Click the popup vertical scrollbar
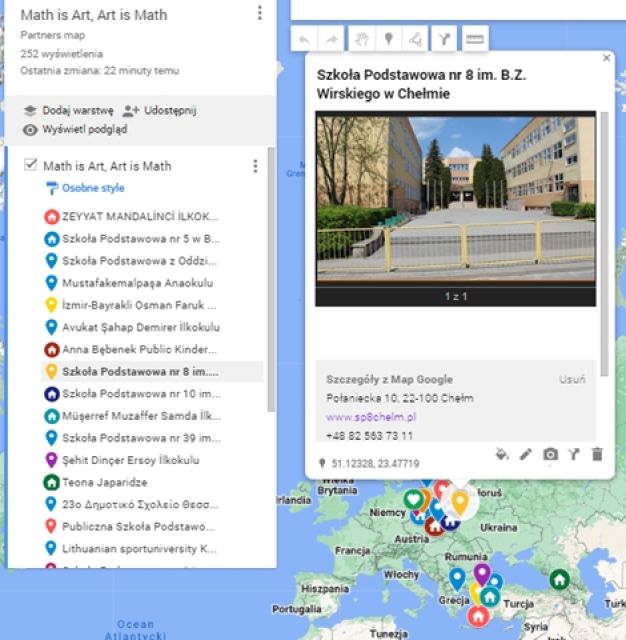Screen dimensions: 626x640 604,244
